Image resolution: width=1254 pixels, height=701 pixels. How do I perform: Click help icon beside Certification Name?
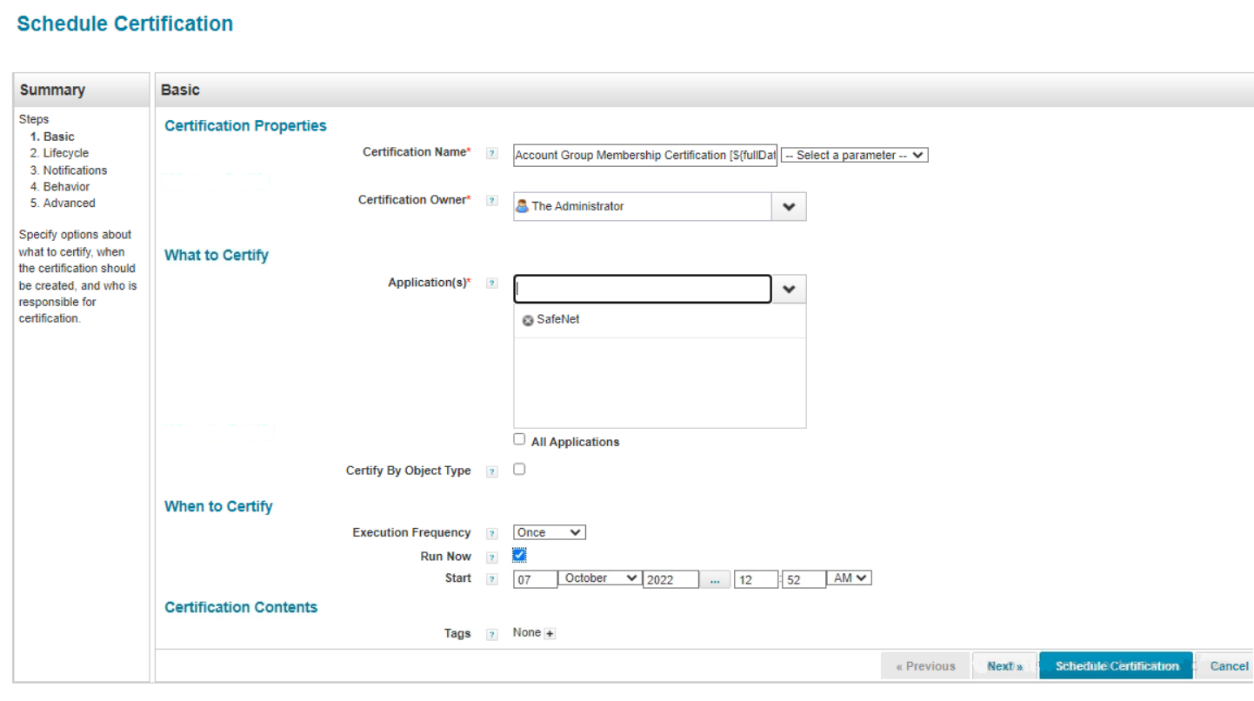tap(491, 154)
